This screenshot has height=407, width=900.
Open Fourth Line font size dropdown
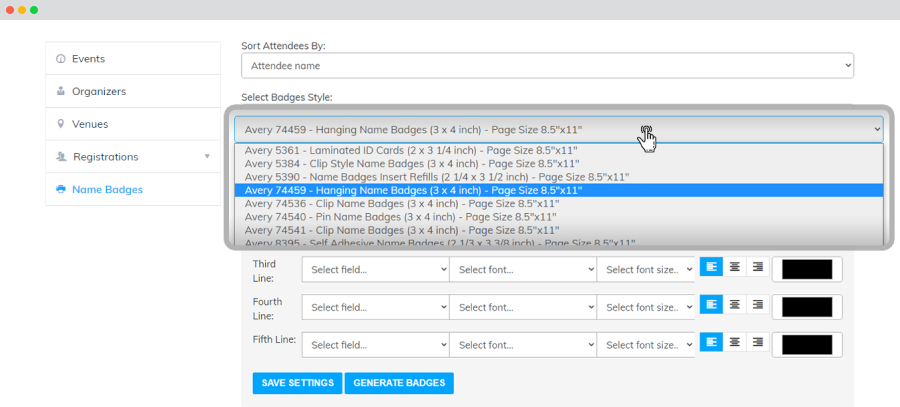(x=646, y=307)
